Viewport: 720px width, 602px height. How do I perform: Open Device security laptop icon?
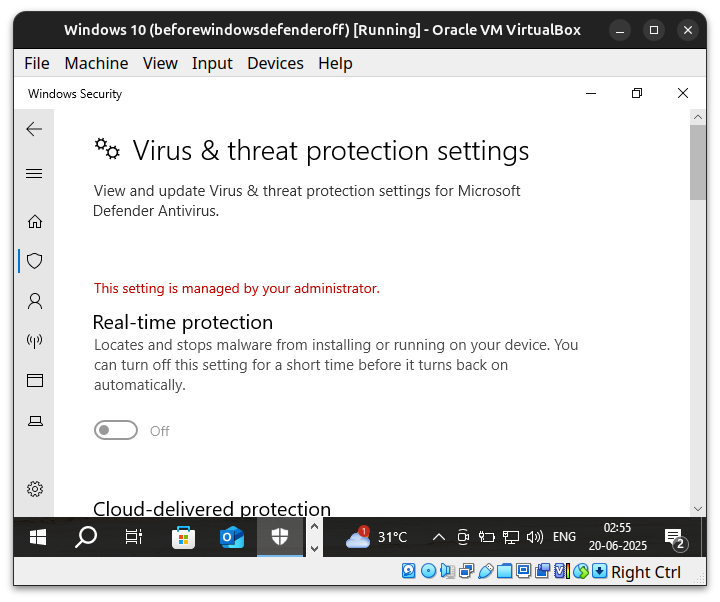tap(35, 421)
